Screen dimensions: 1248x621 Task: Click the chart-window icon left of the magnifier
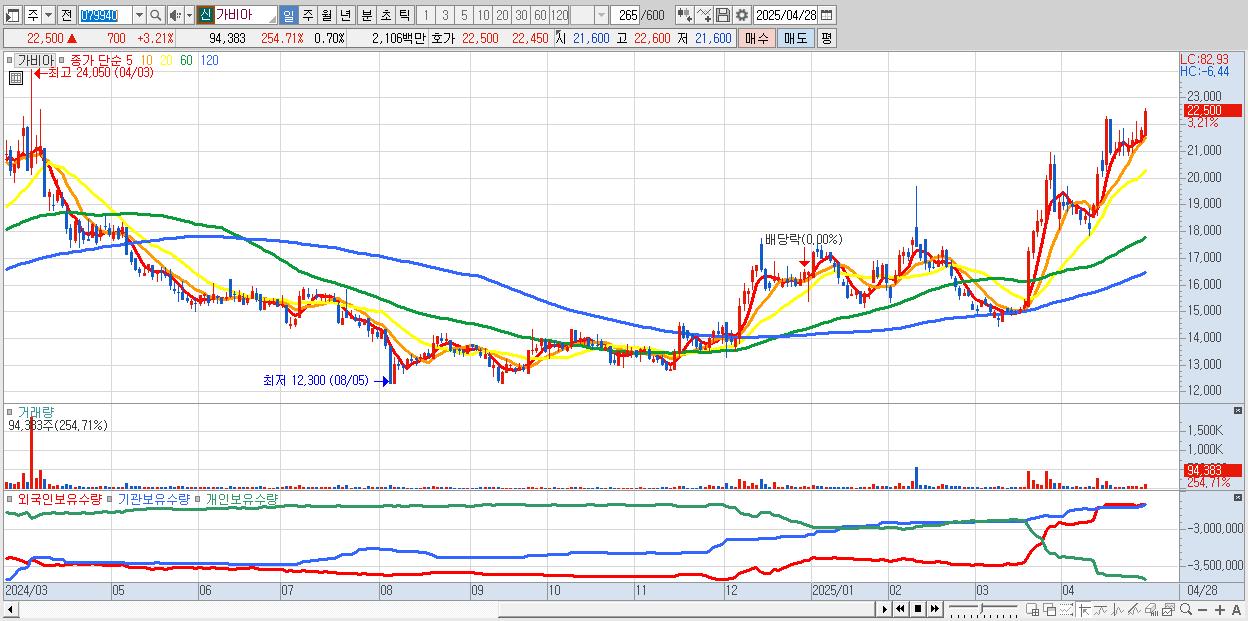1169,609
